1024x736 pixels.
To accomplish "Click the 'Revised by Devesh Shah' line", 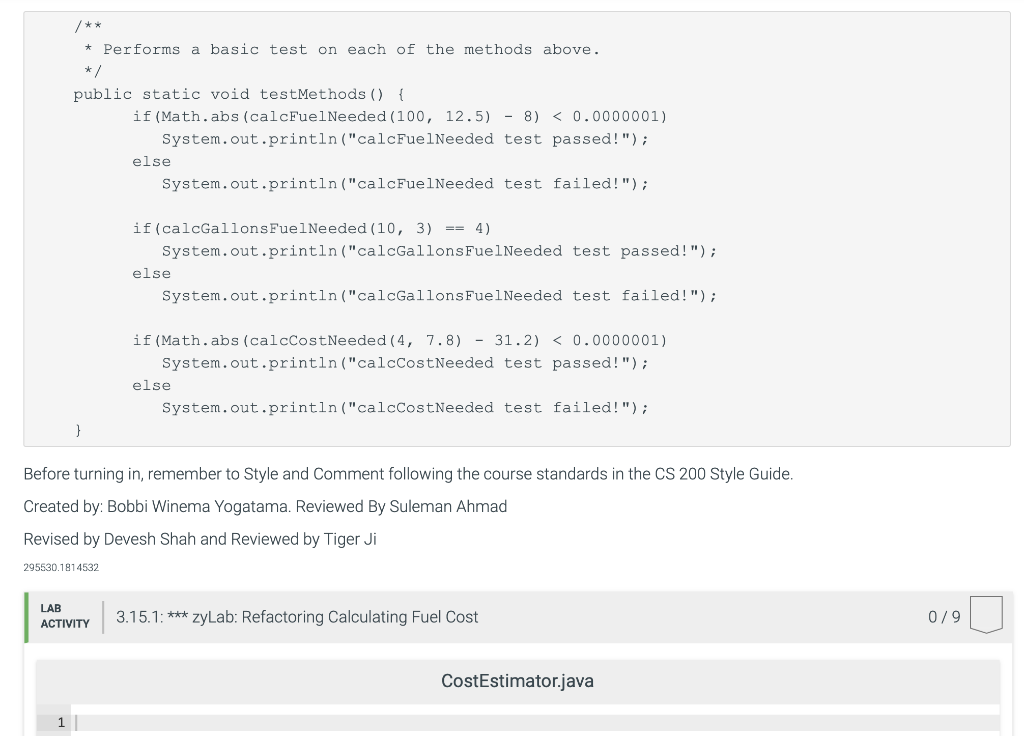I will [200, 539].
